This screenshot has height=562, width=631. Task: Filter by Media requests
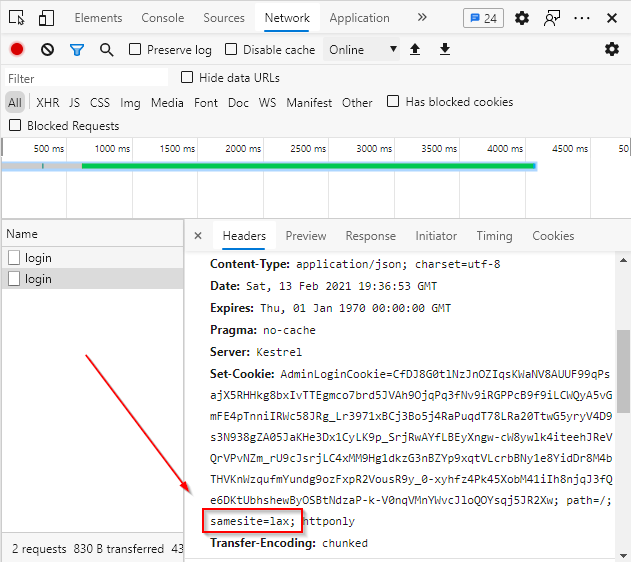(x=167, y=103)
